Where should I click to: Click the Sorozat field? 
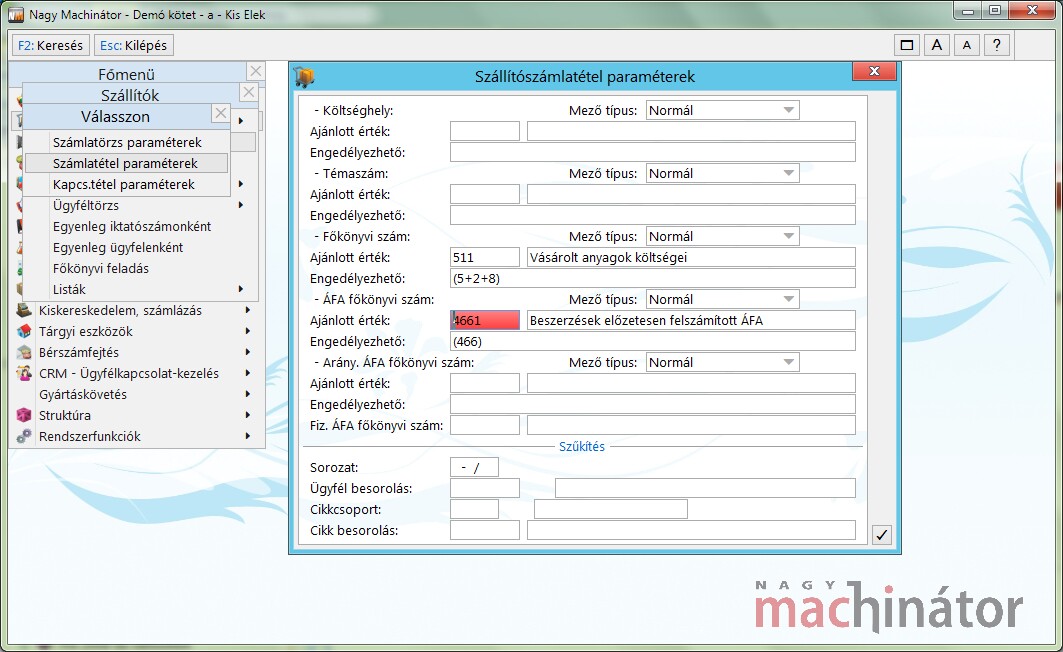click(475, 468)
